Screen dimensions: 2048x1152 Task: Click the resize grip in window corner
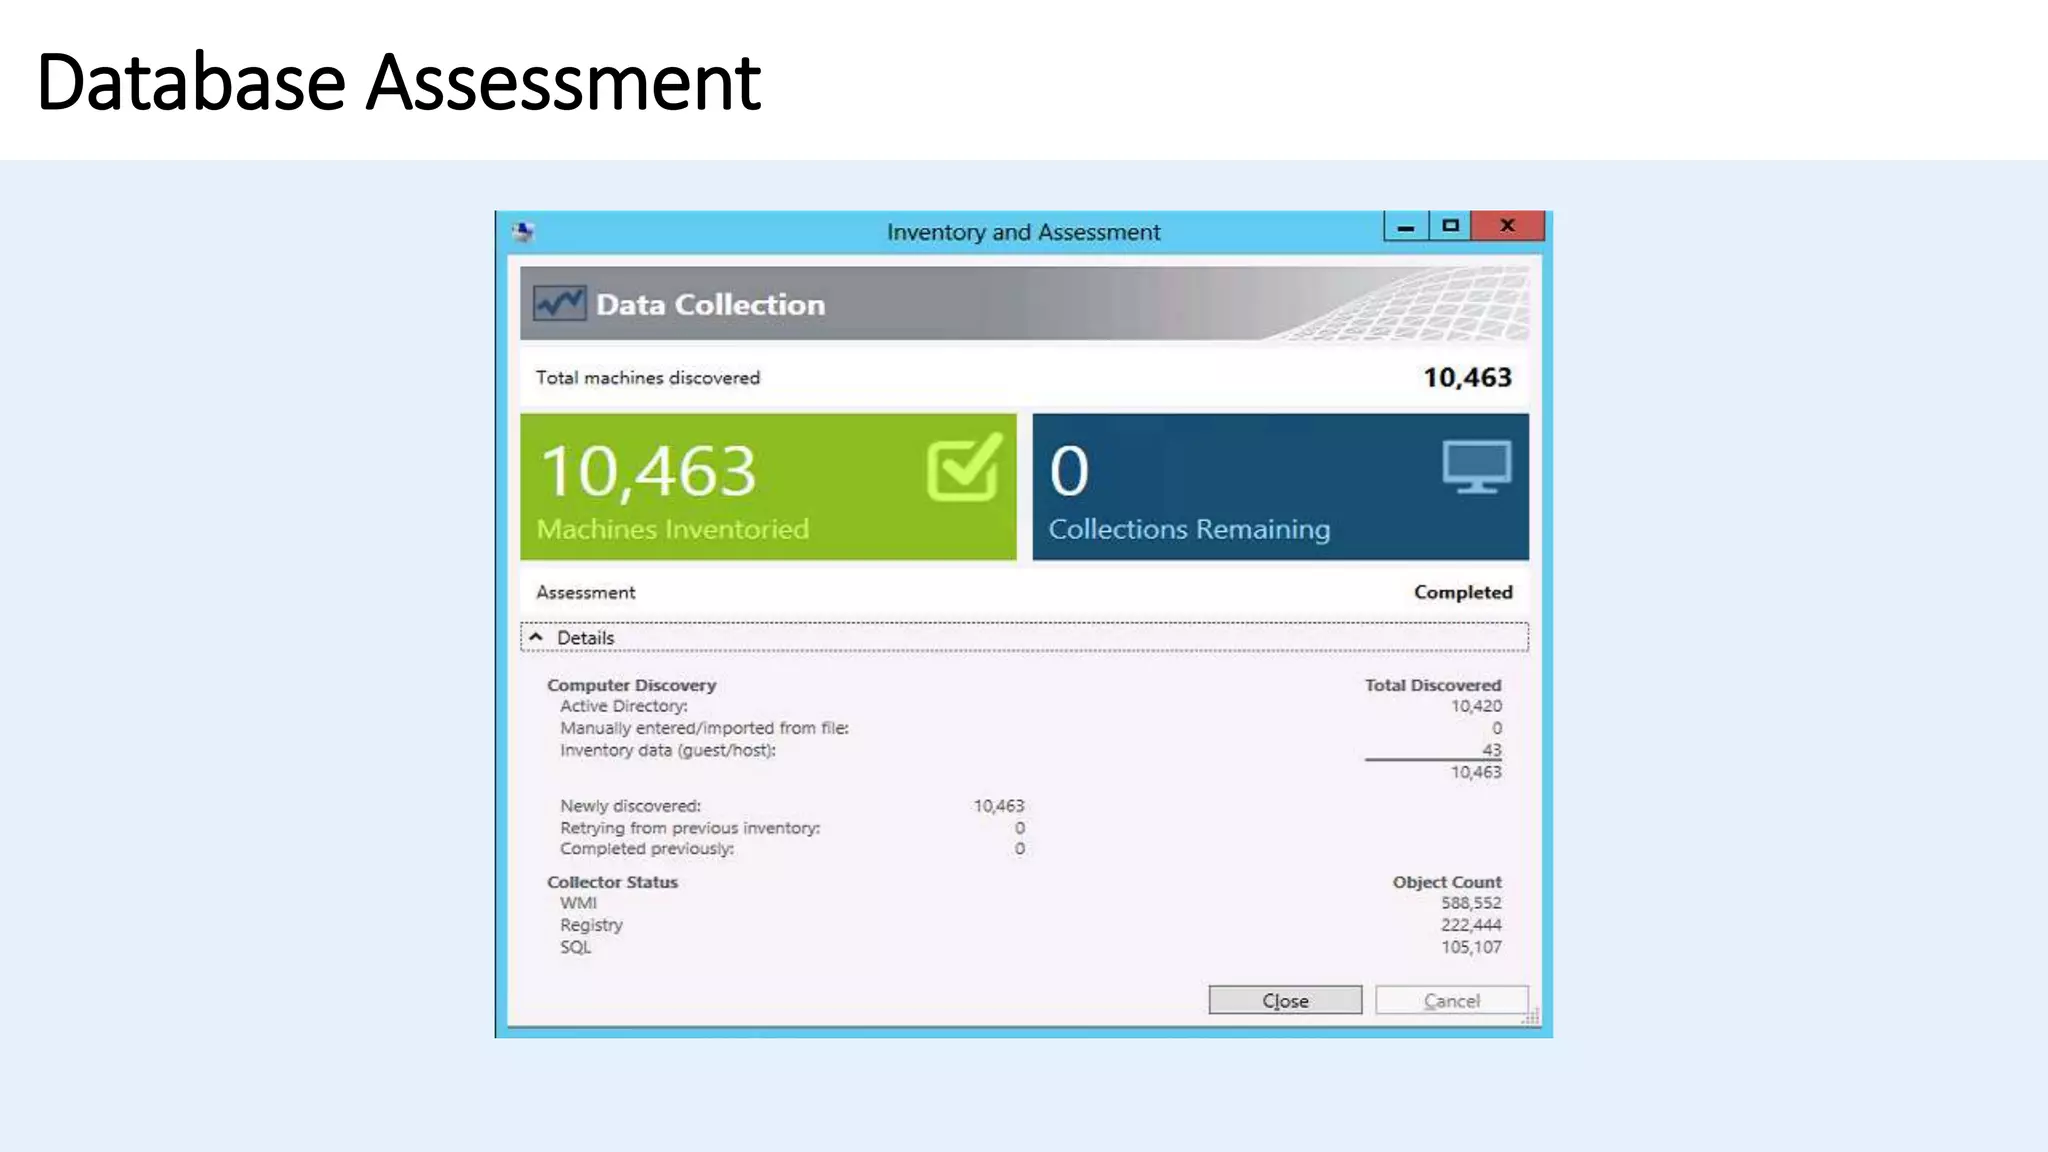coord(1531,1017)
